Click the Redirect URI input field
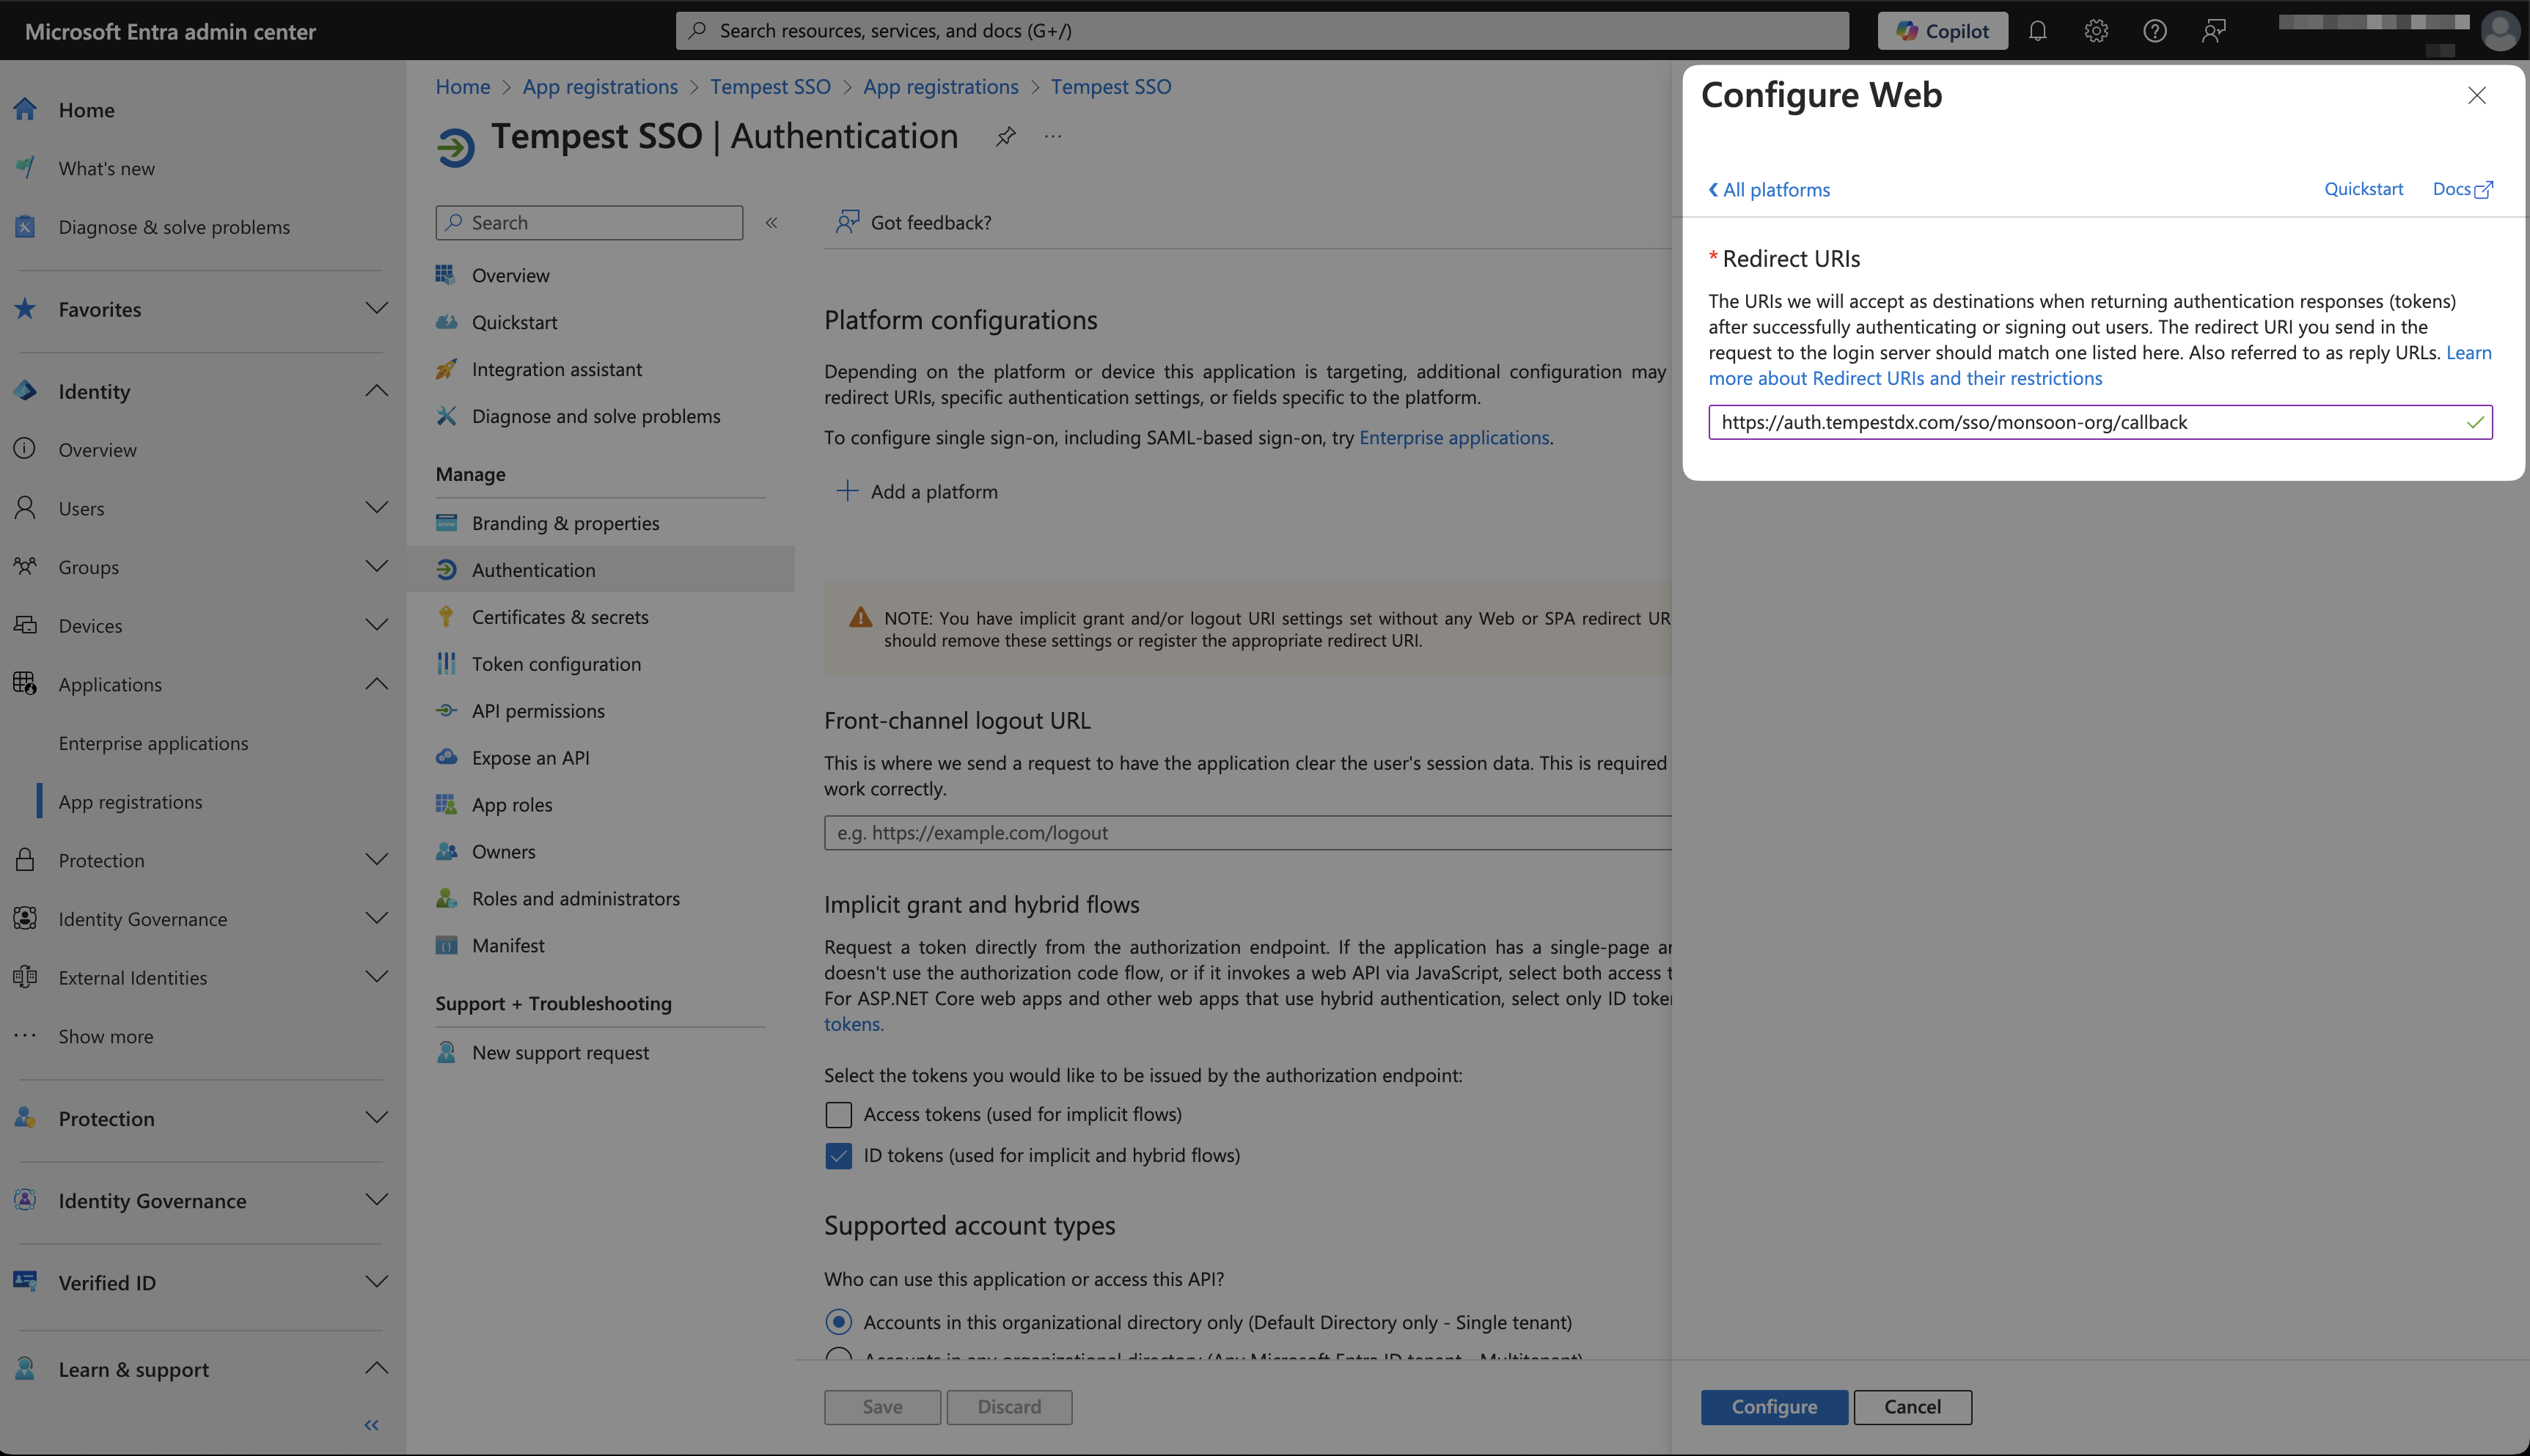 2085,422
